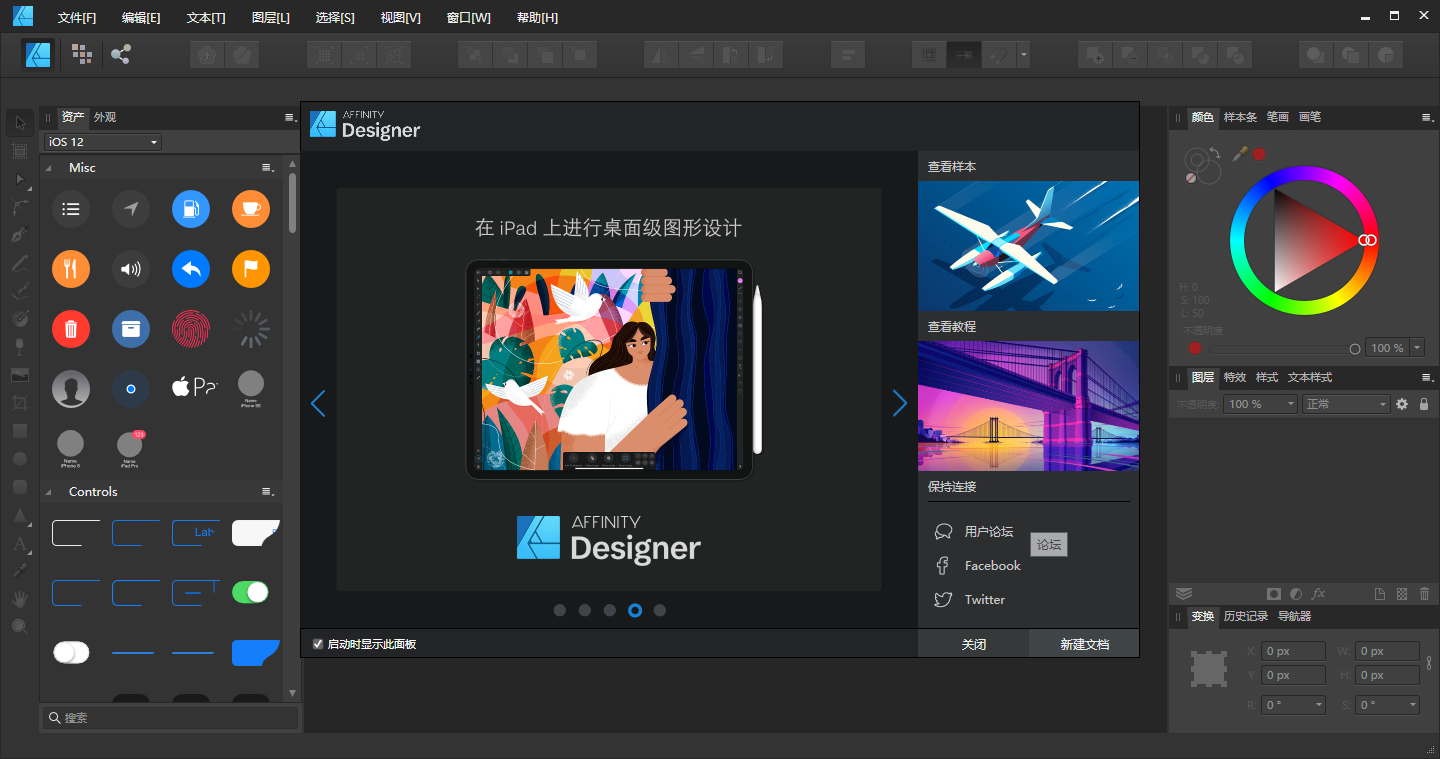Open layer cog settings in Layers panel
Viewport: 1440px width, 759px height.
point(1402,404)
